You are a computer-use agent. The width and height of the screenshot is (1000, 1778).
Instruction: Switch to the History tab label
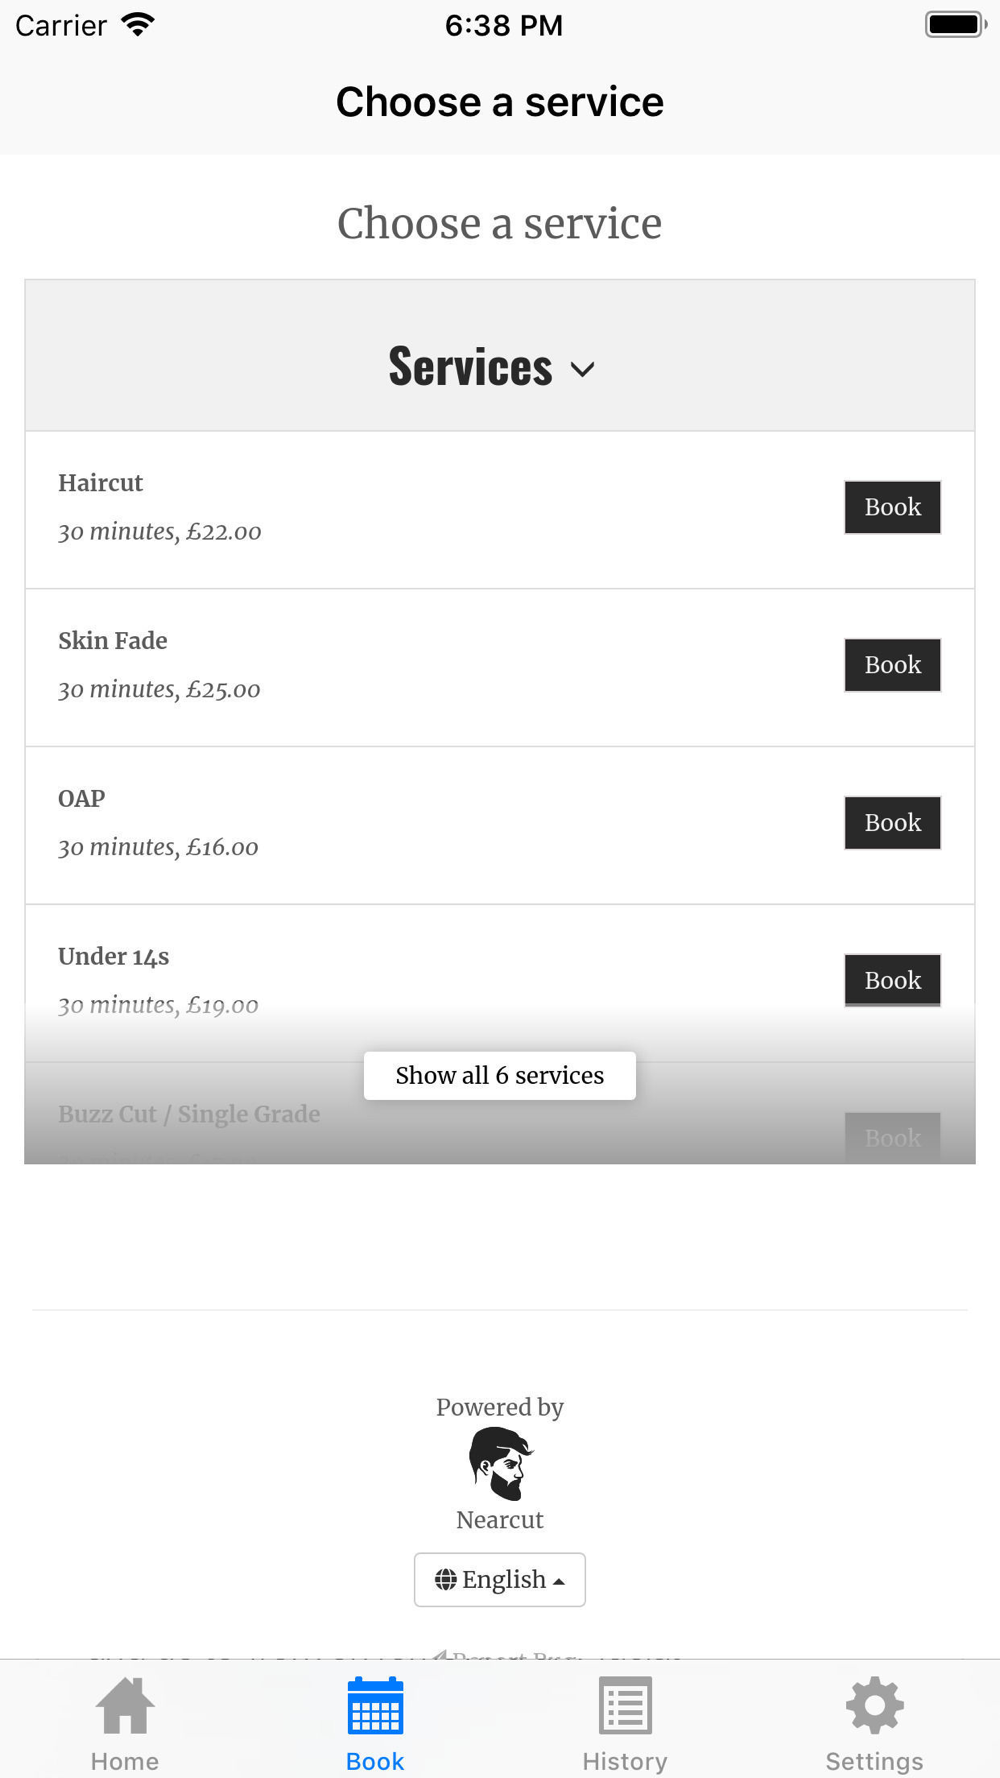click(625, 1761)
